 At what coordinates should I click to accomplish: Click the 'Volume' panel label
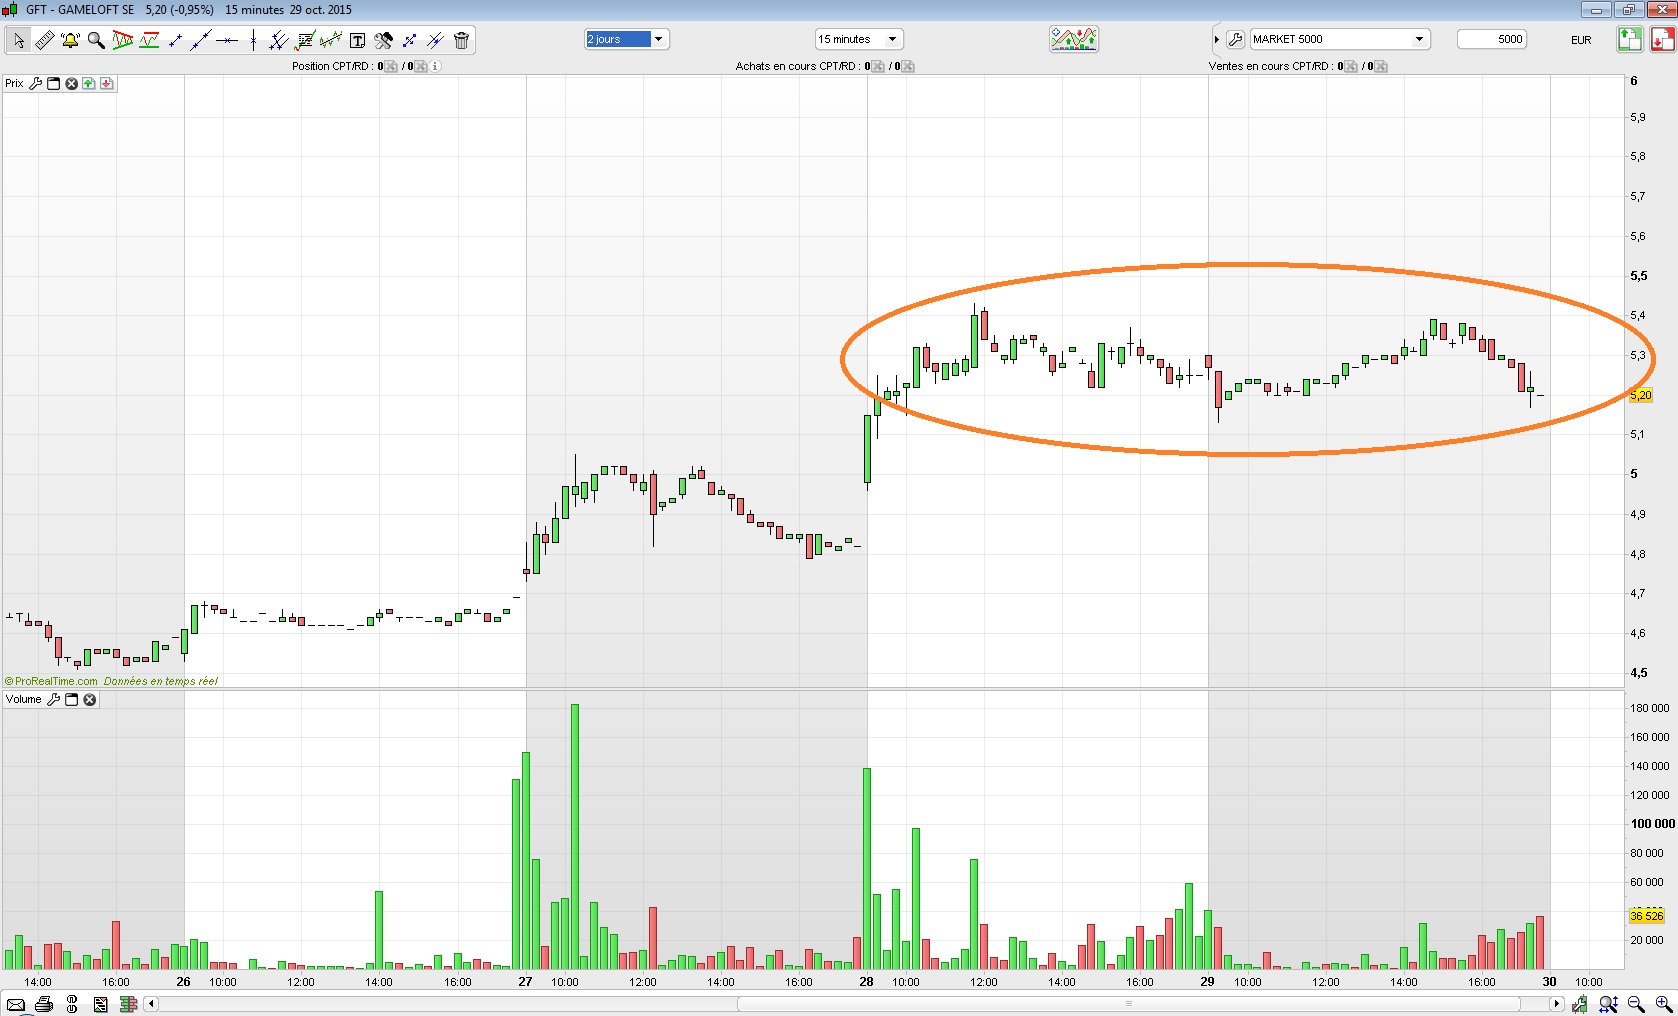point(24,700)
